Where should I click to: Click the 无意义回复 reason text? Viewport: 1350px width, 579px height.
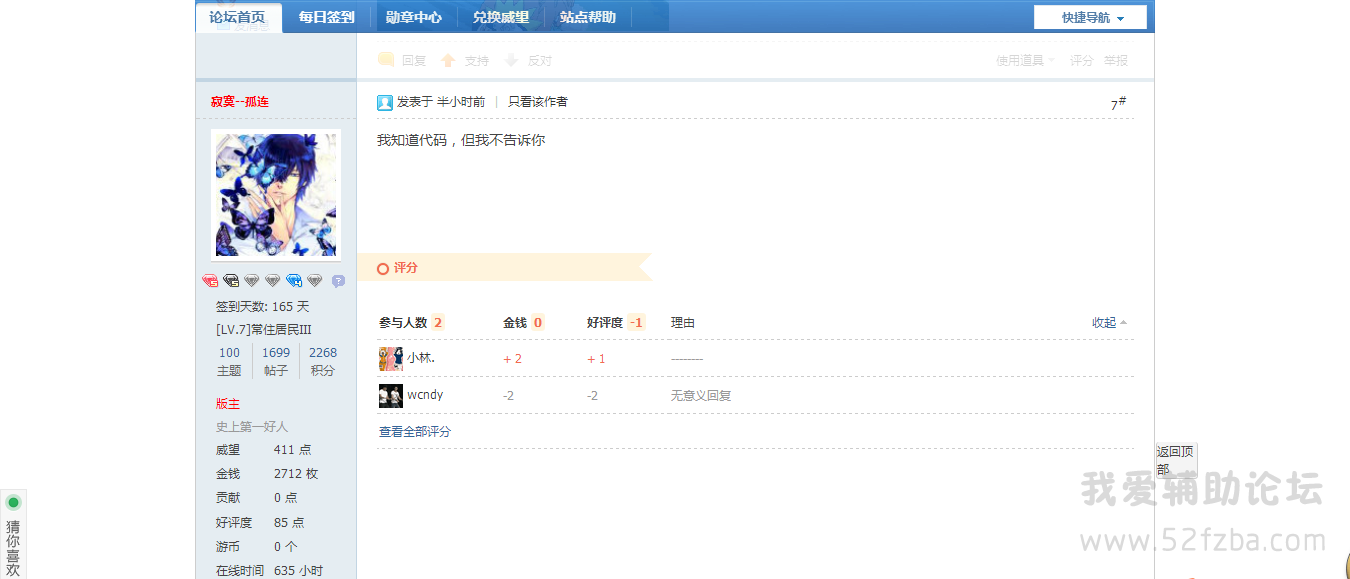[x=701, y=396]
